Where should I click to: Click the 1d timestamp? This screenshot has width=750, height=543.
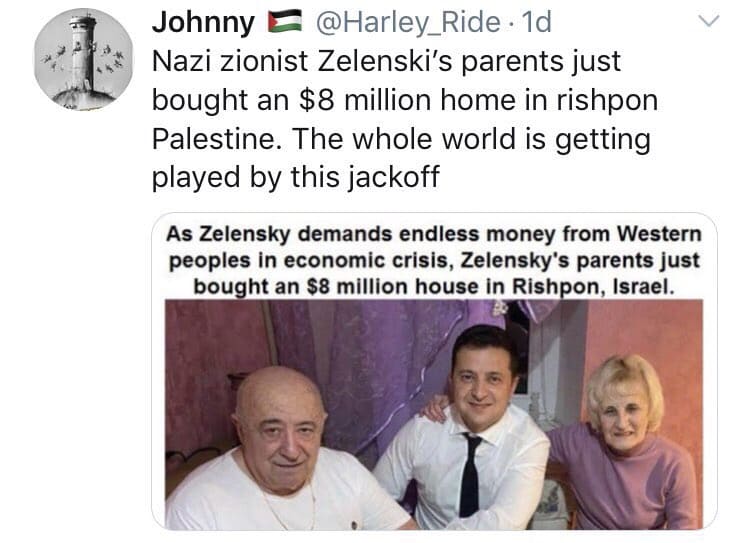point(536,22)
